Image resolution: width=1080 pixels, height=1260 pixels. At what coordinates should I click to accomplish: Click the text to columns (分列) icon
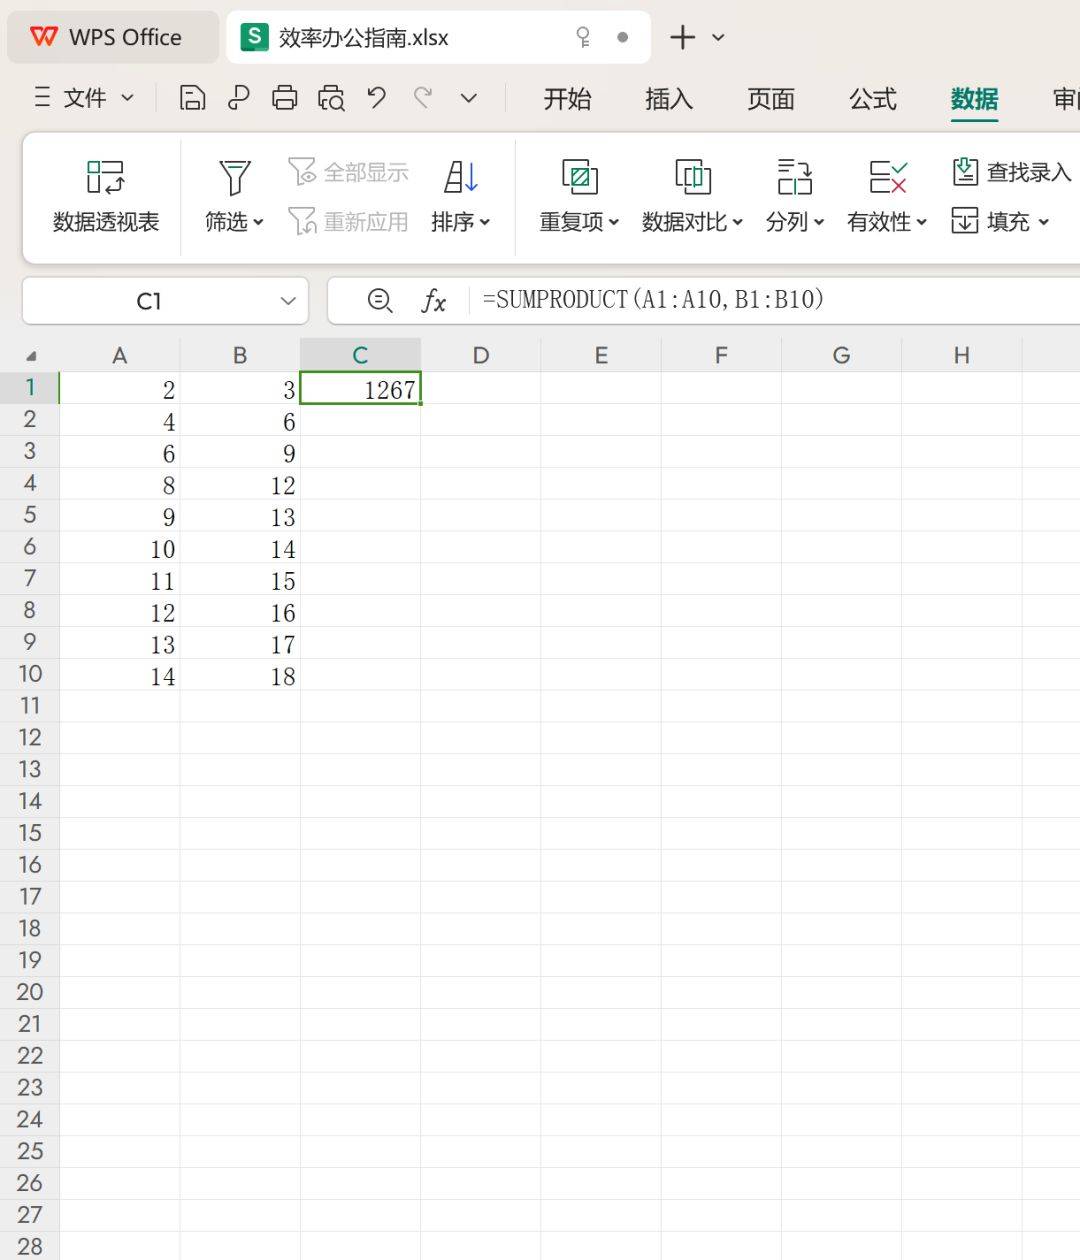pos(794,177)
